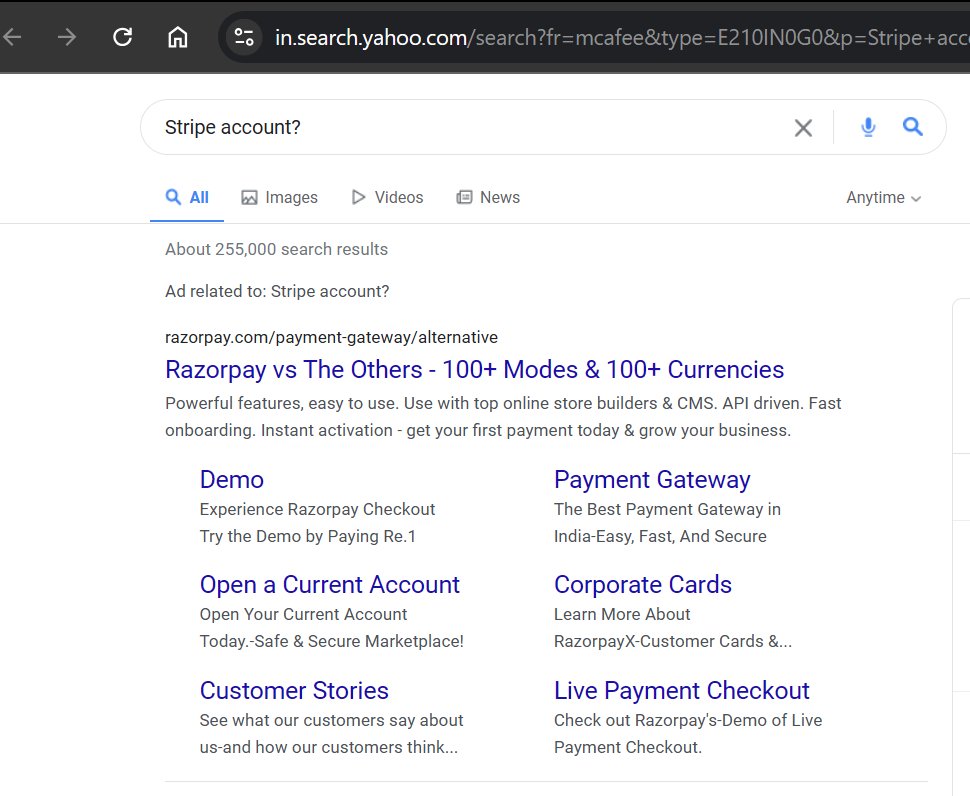This screenshot has height=796, width=970.
Task: Click 'The Best Payment Gateway in' text
Action: 667,509
